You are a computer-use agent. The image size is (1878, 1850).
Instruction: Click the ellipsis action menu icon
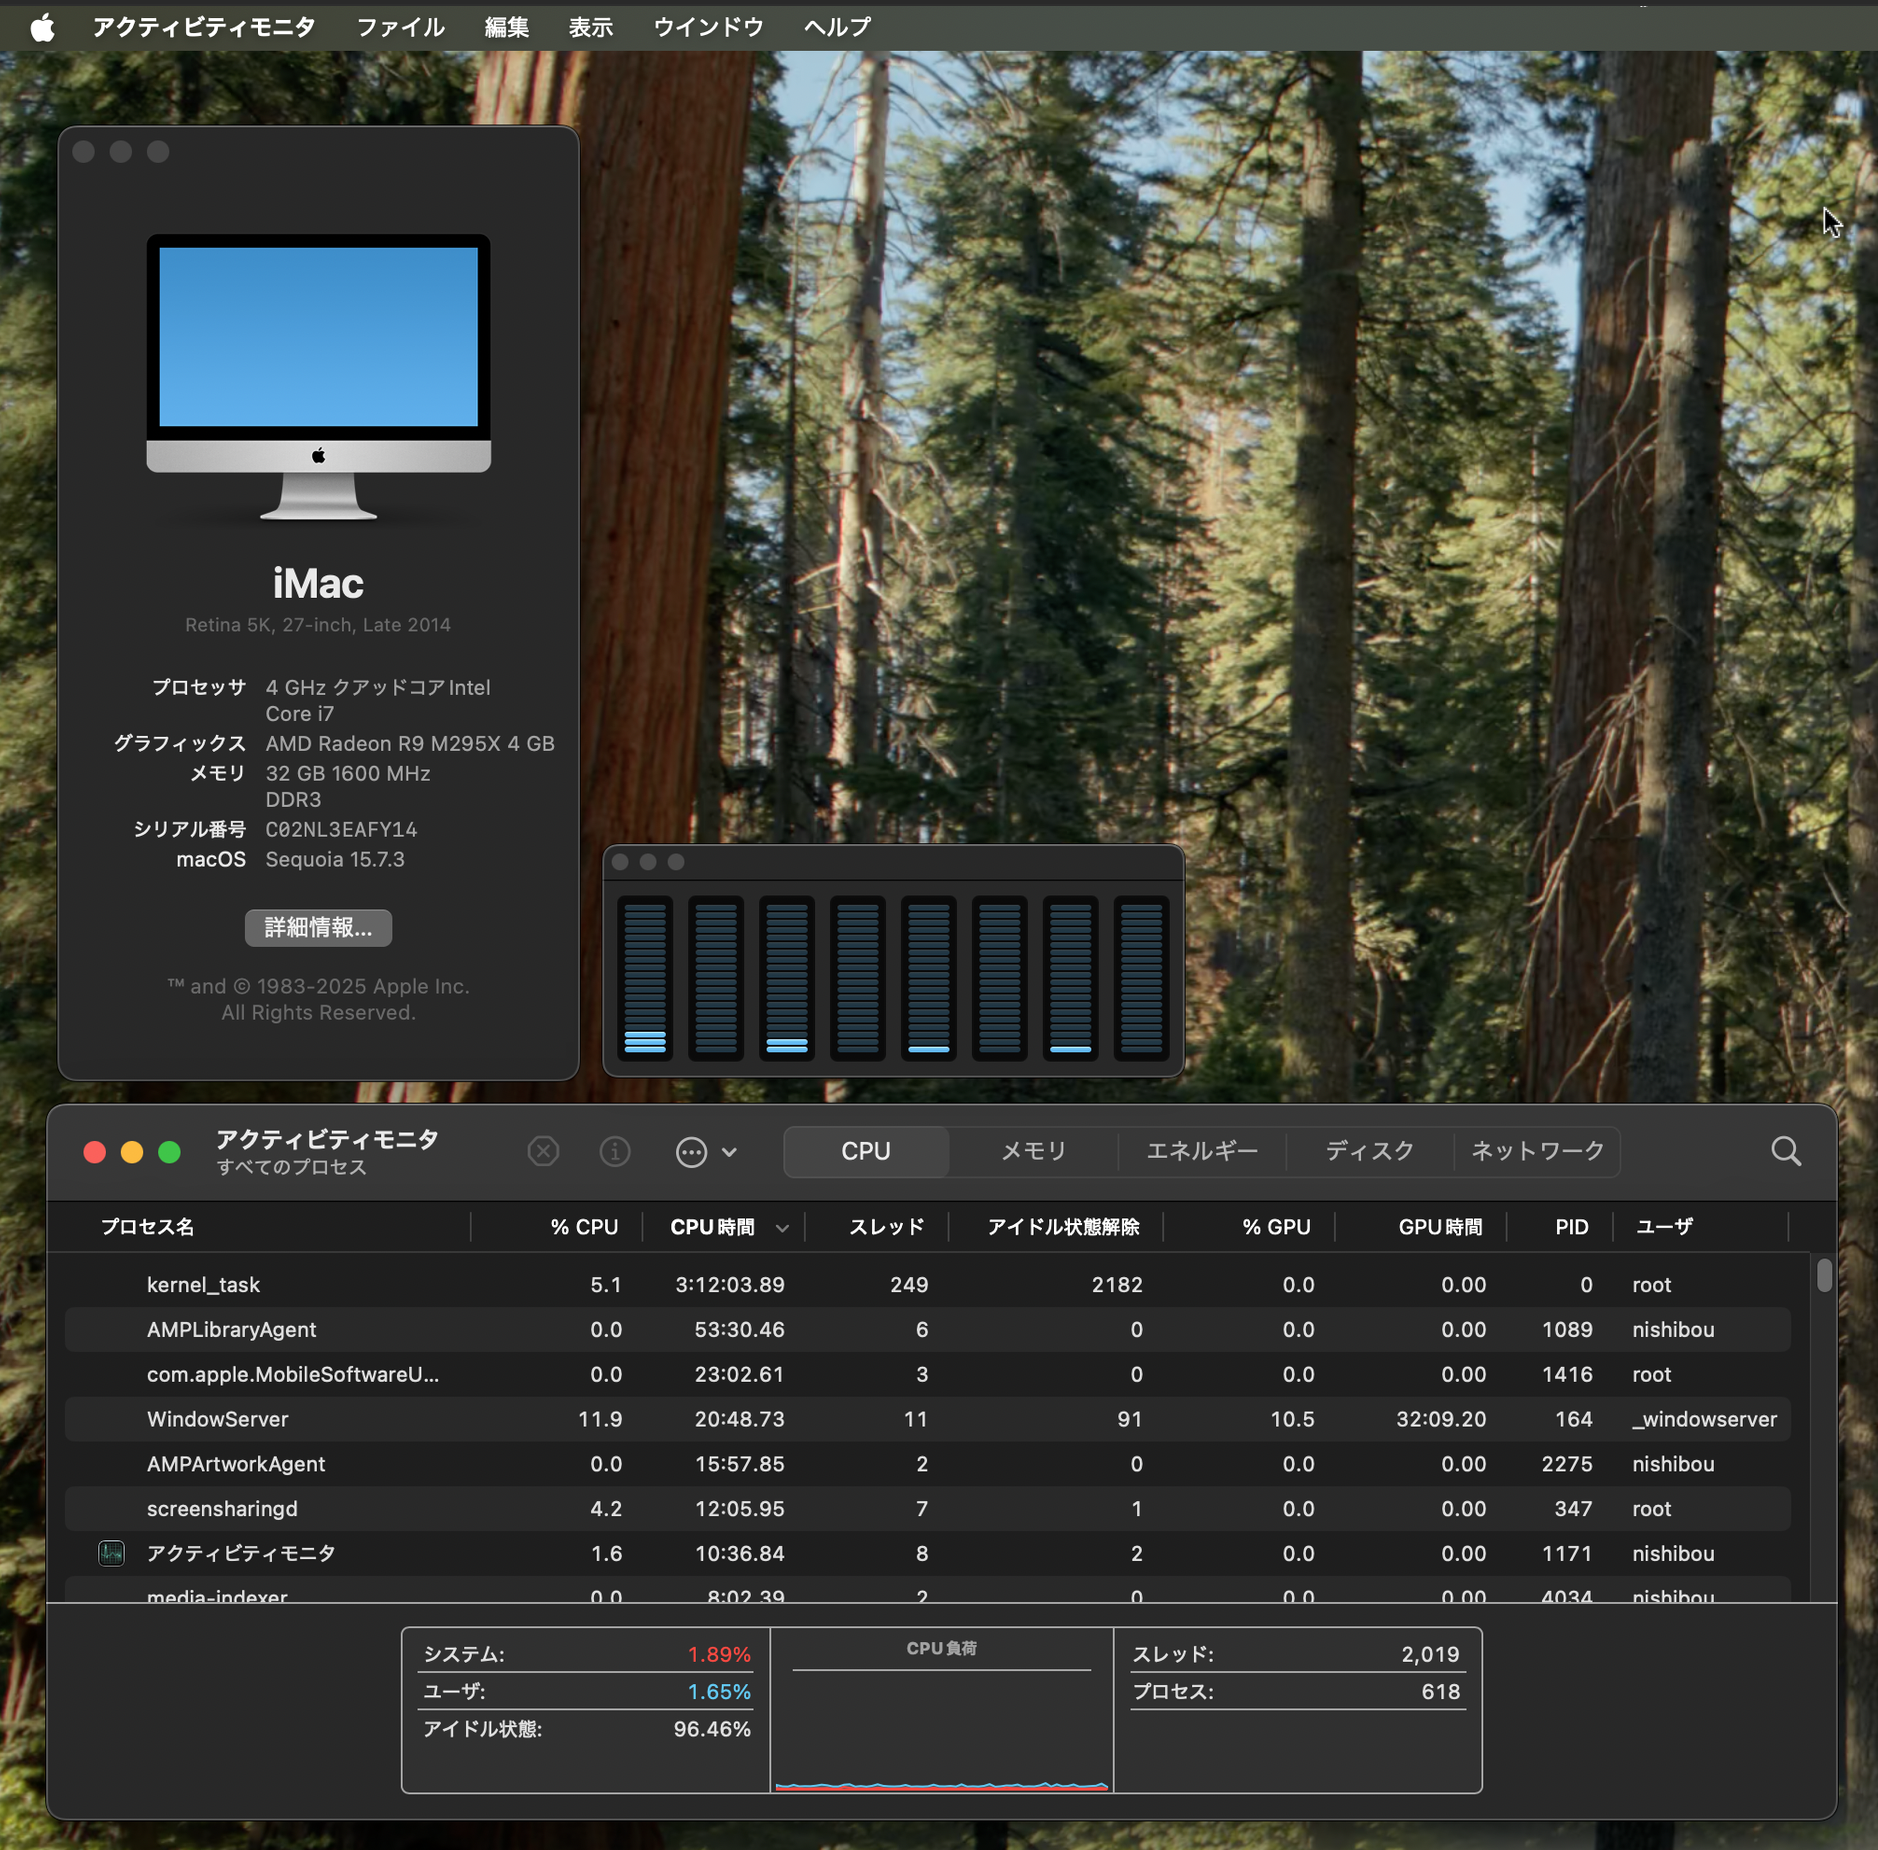coord(691,1152)
